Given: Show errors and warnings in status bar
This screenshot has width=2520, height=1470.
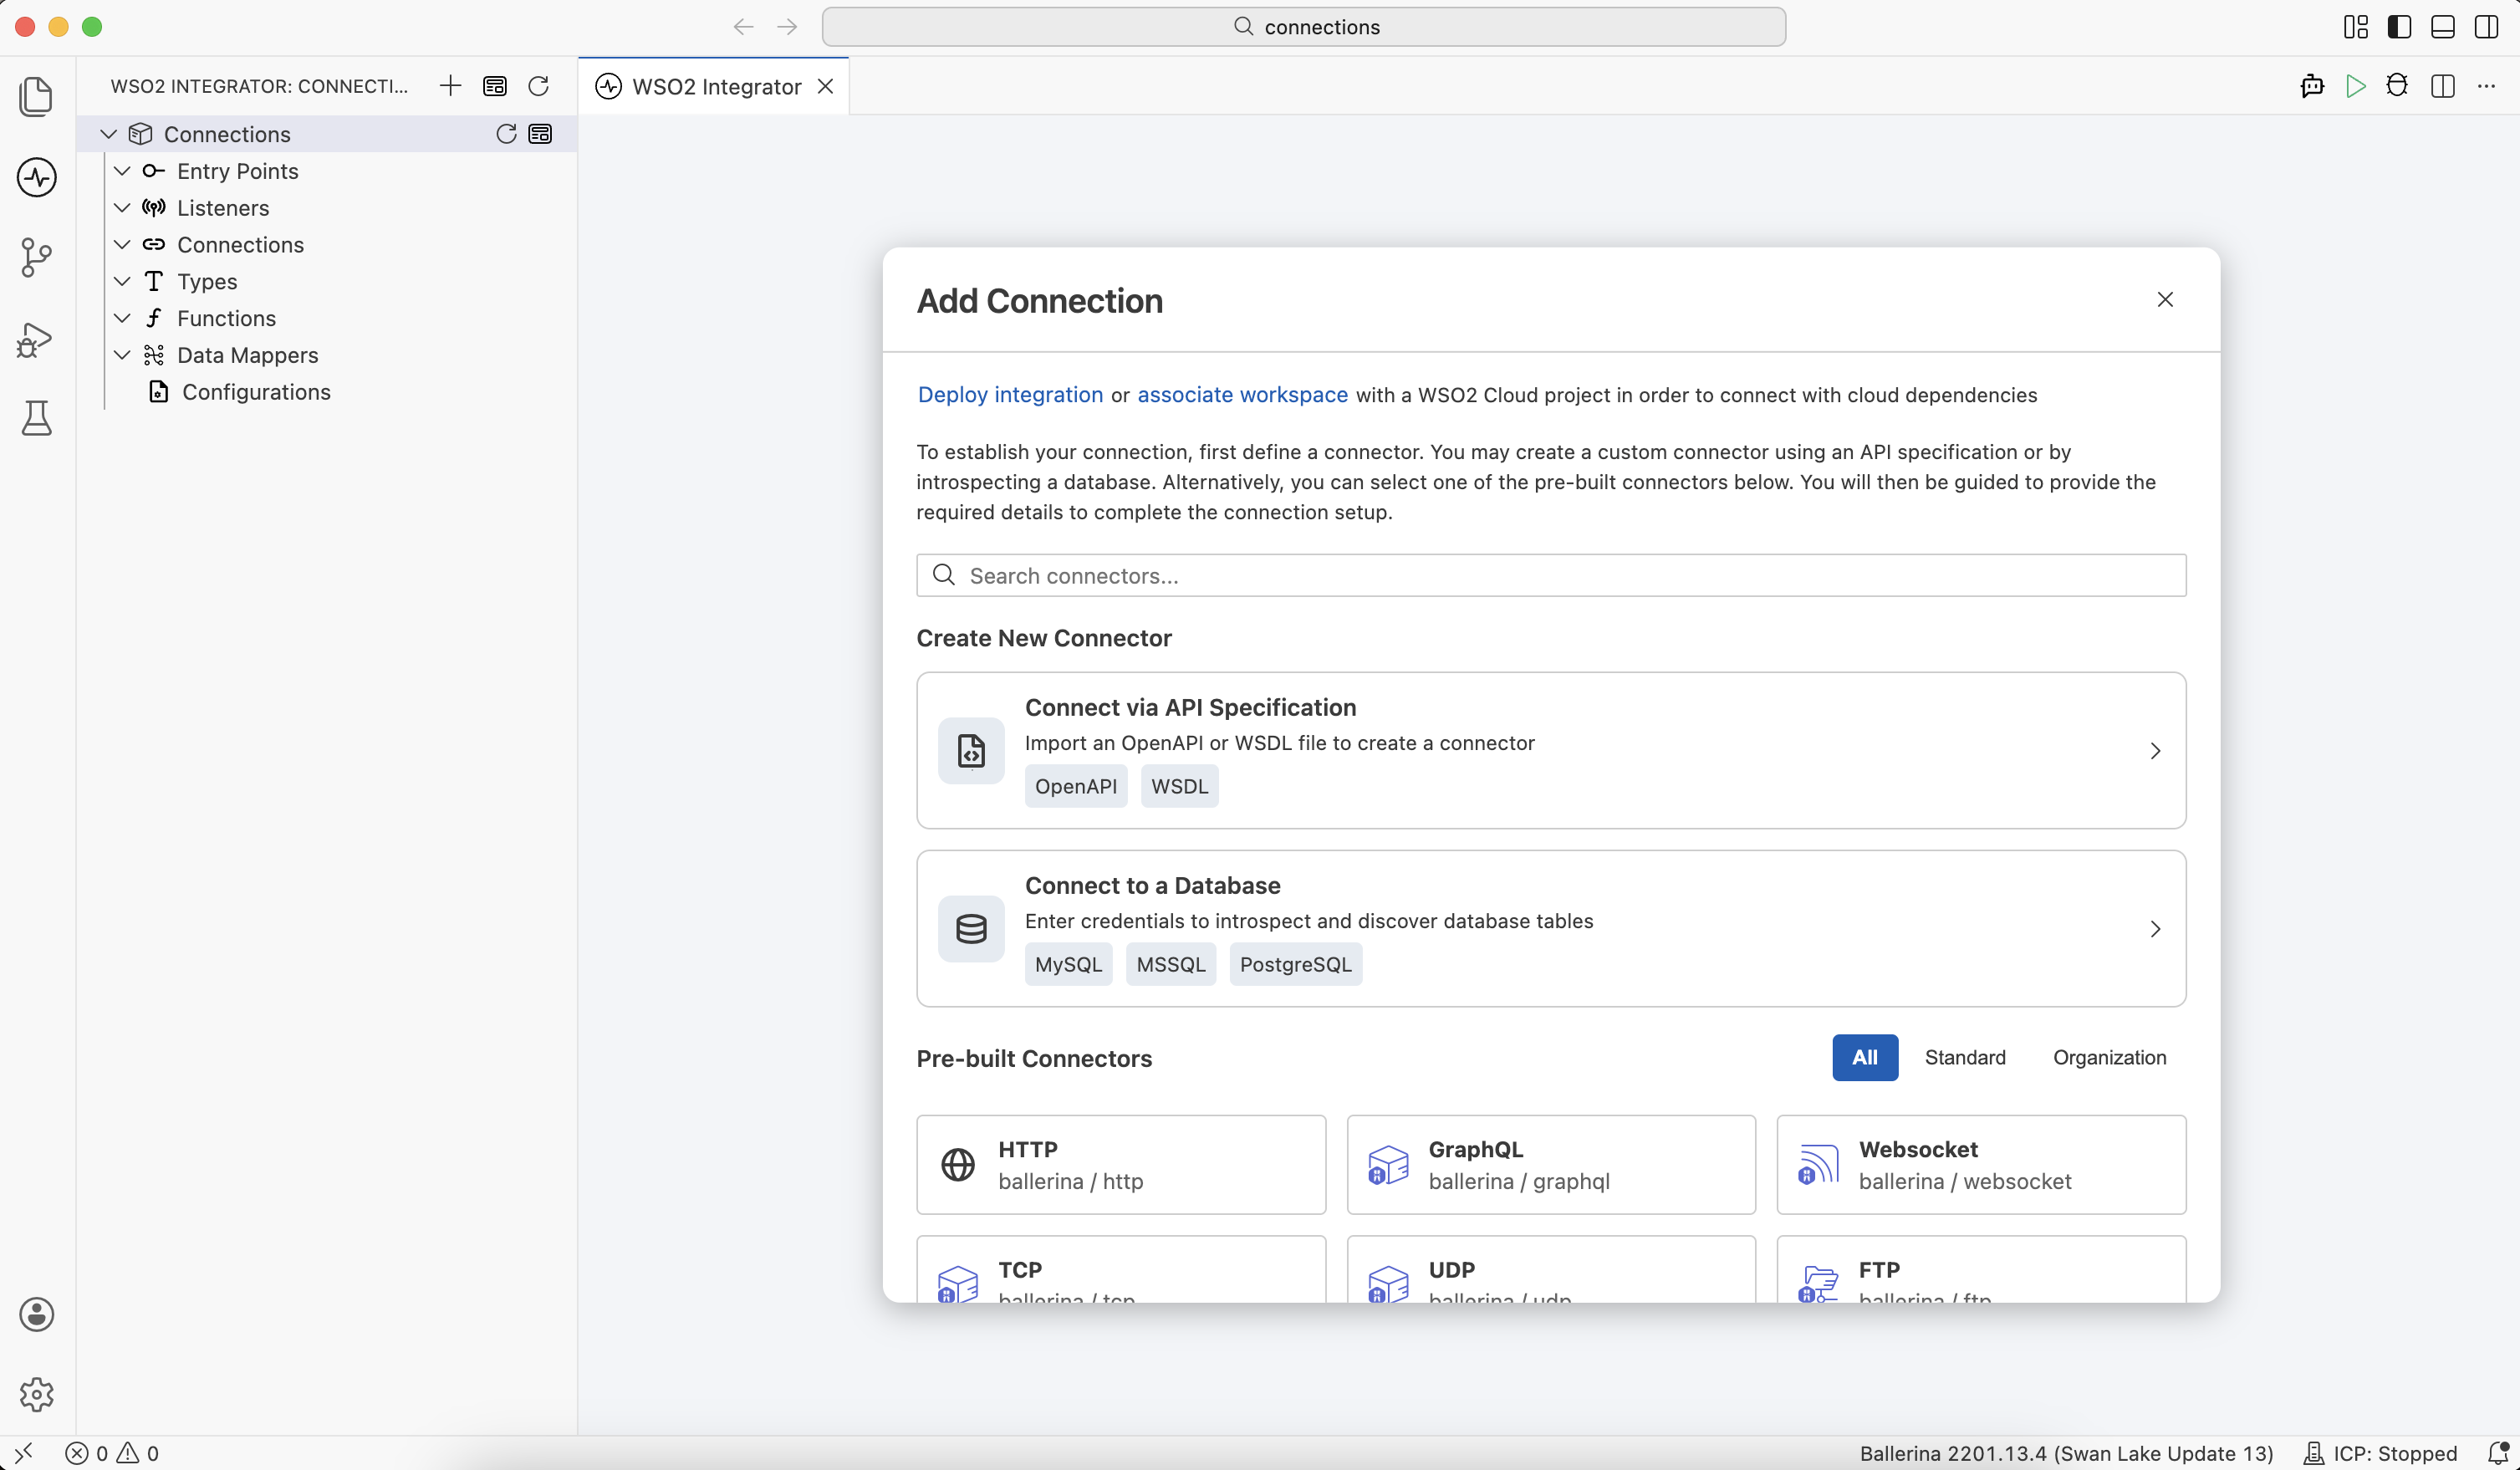Looking at the screenshot, I should coord(112,1453).
